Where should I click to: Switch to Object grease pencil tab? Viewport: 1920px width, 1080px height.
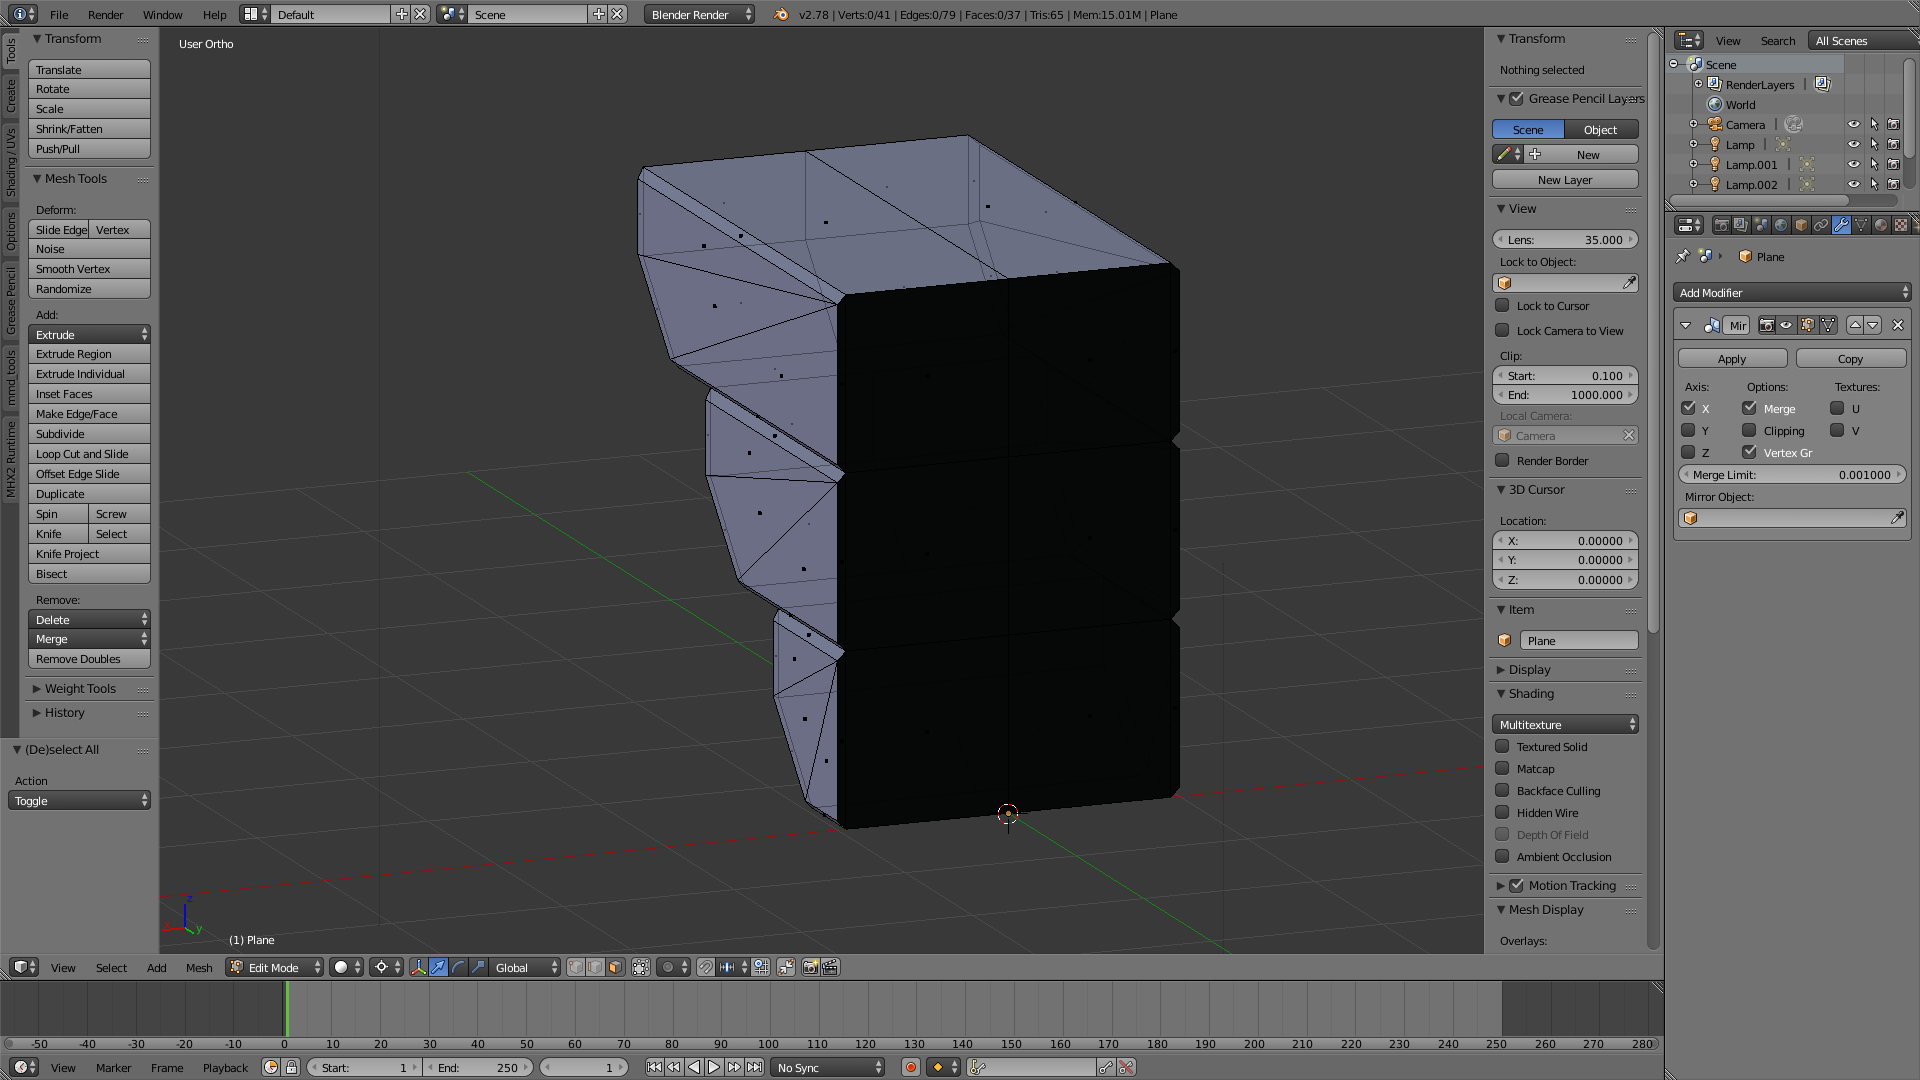click(x=1600, y=130)
